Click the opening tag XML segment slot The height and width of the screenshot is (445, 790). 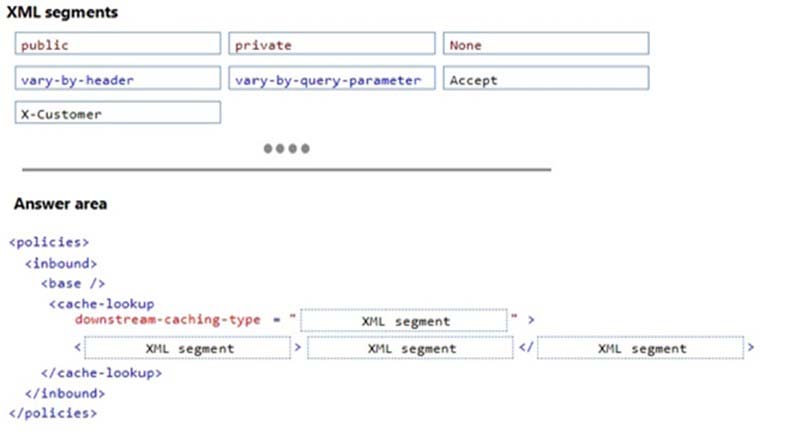(x=187, y=348)
